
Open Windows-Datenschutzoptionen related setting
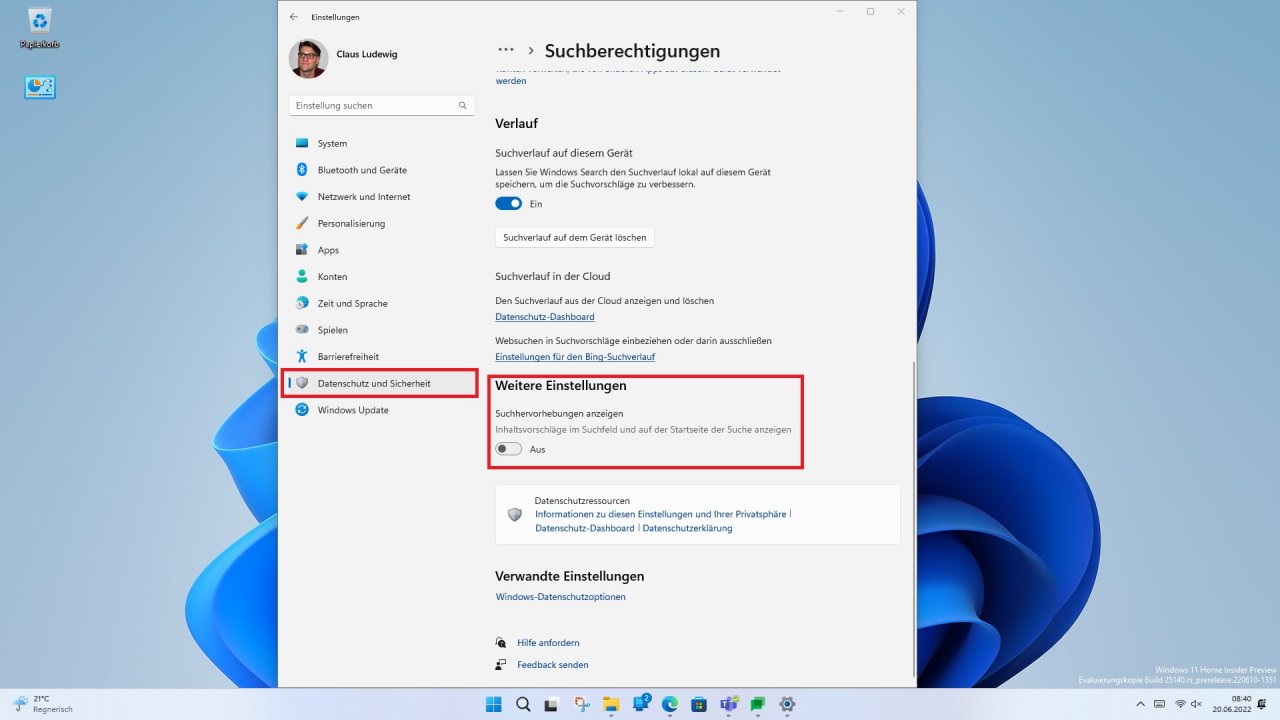click(561, 597)
